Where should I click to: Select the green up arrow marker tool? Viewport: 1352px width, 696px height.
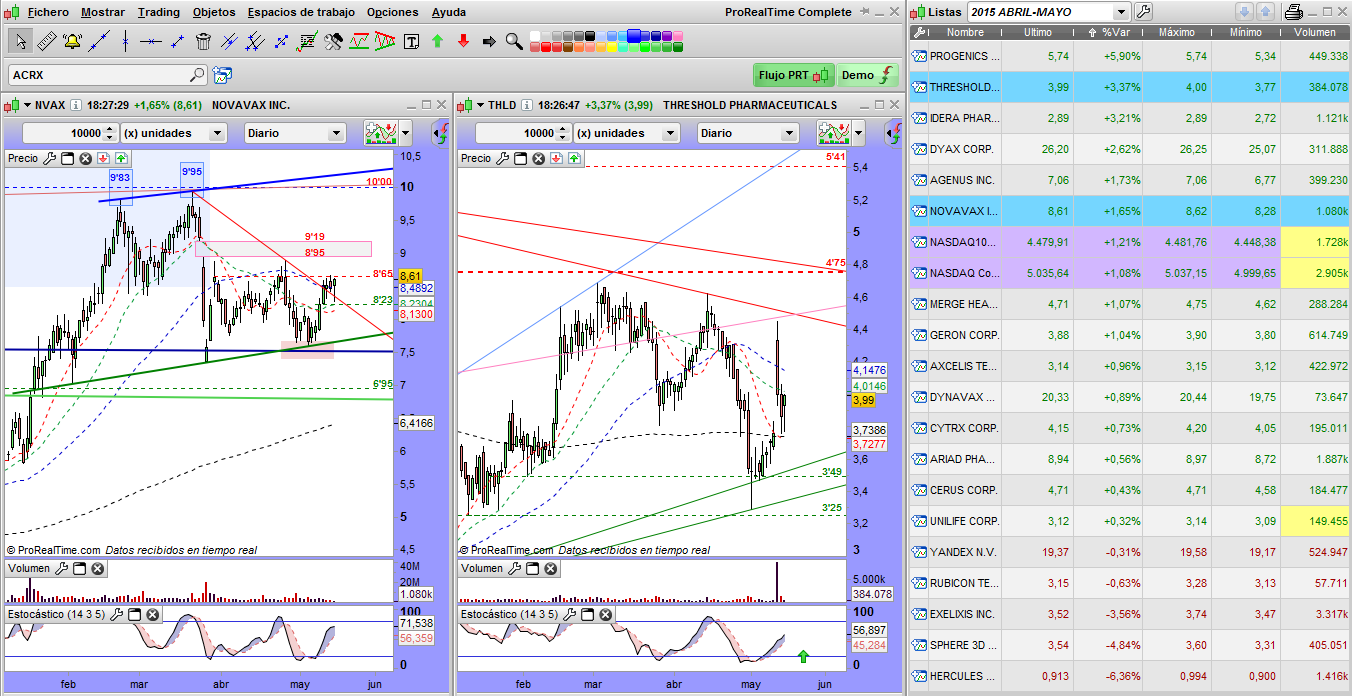point(437,42)
